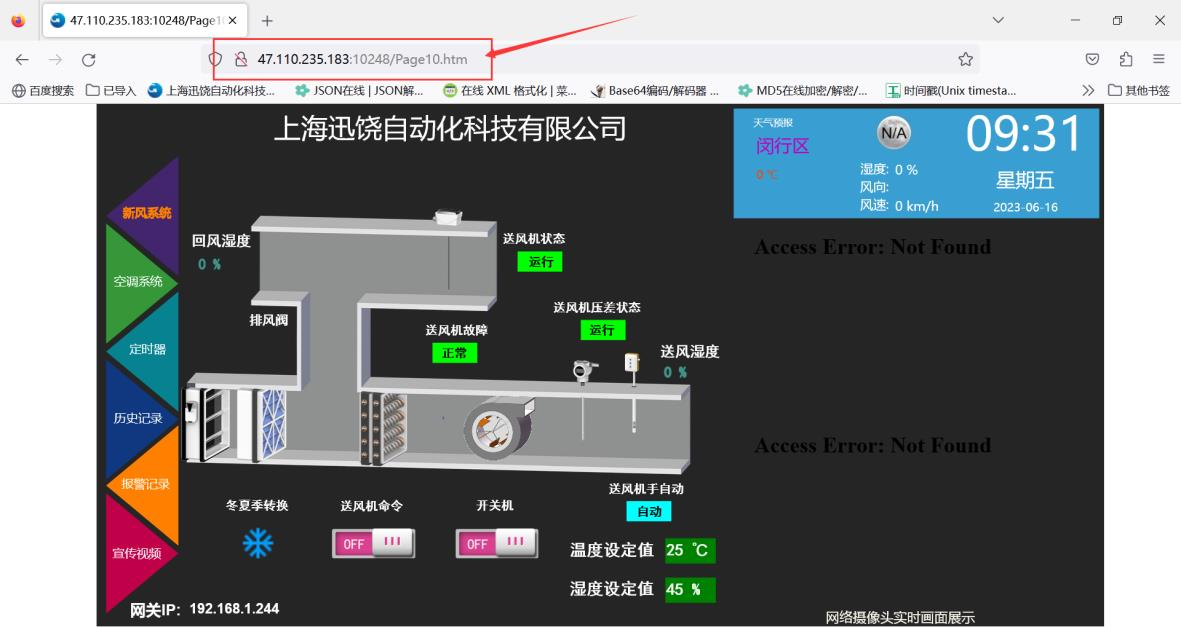Select the 报警记录 navigation item
The image size is (1181, 627).
point(145,484)
